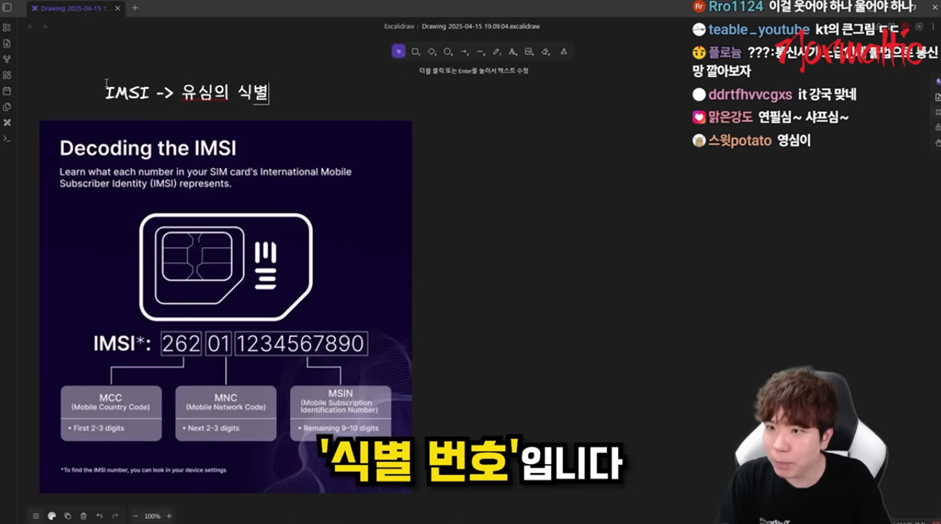Open the canvas hamburger menu

[x=36, y=516]
